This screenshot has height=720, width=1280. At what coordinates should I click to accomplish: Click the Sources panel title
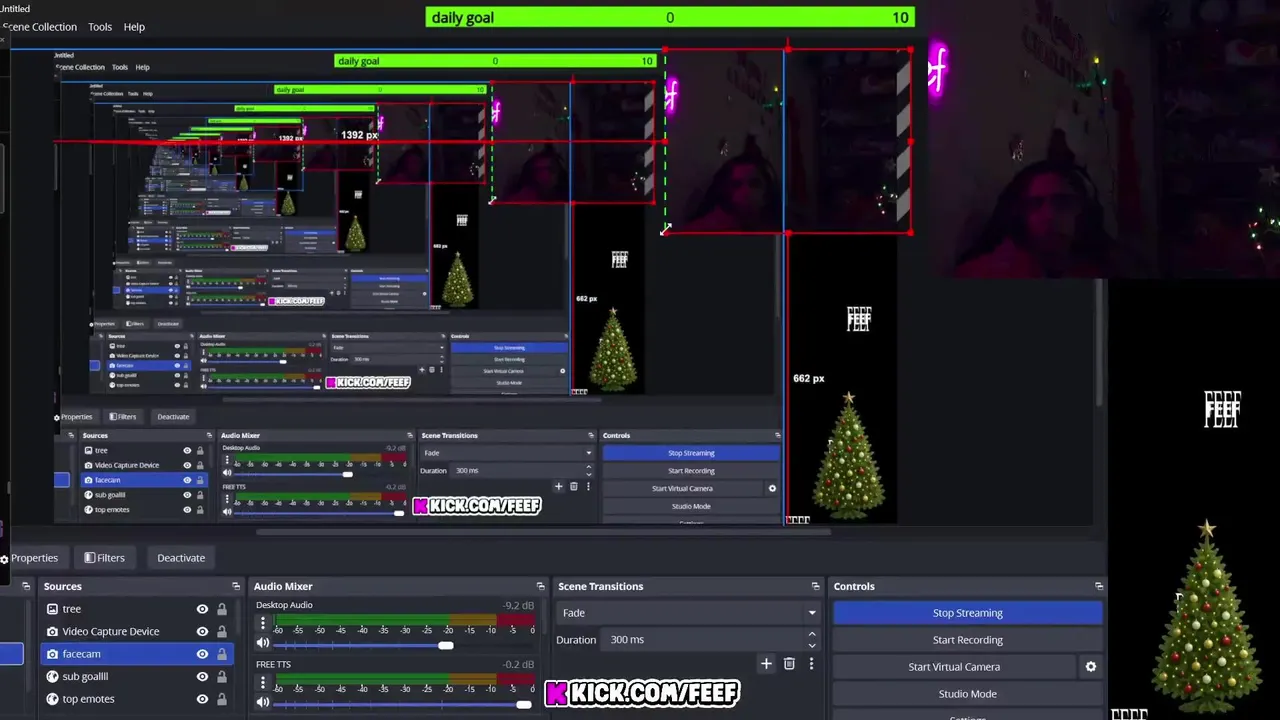(x=62, y=586)
